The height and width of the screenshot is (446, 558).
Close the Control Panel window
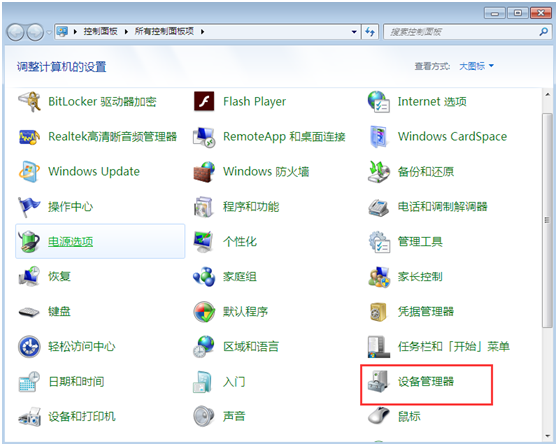(541, 13)
